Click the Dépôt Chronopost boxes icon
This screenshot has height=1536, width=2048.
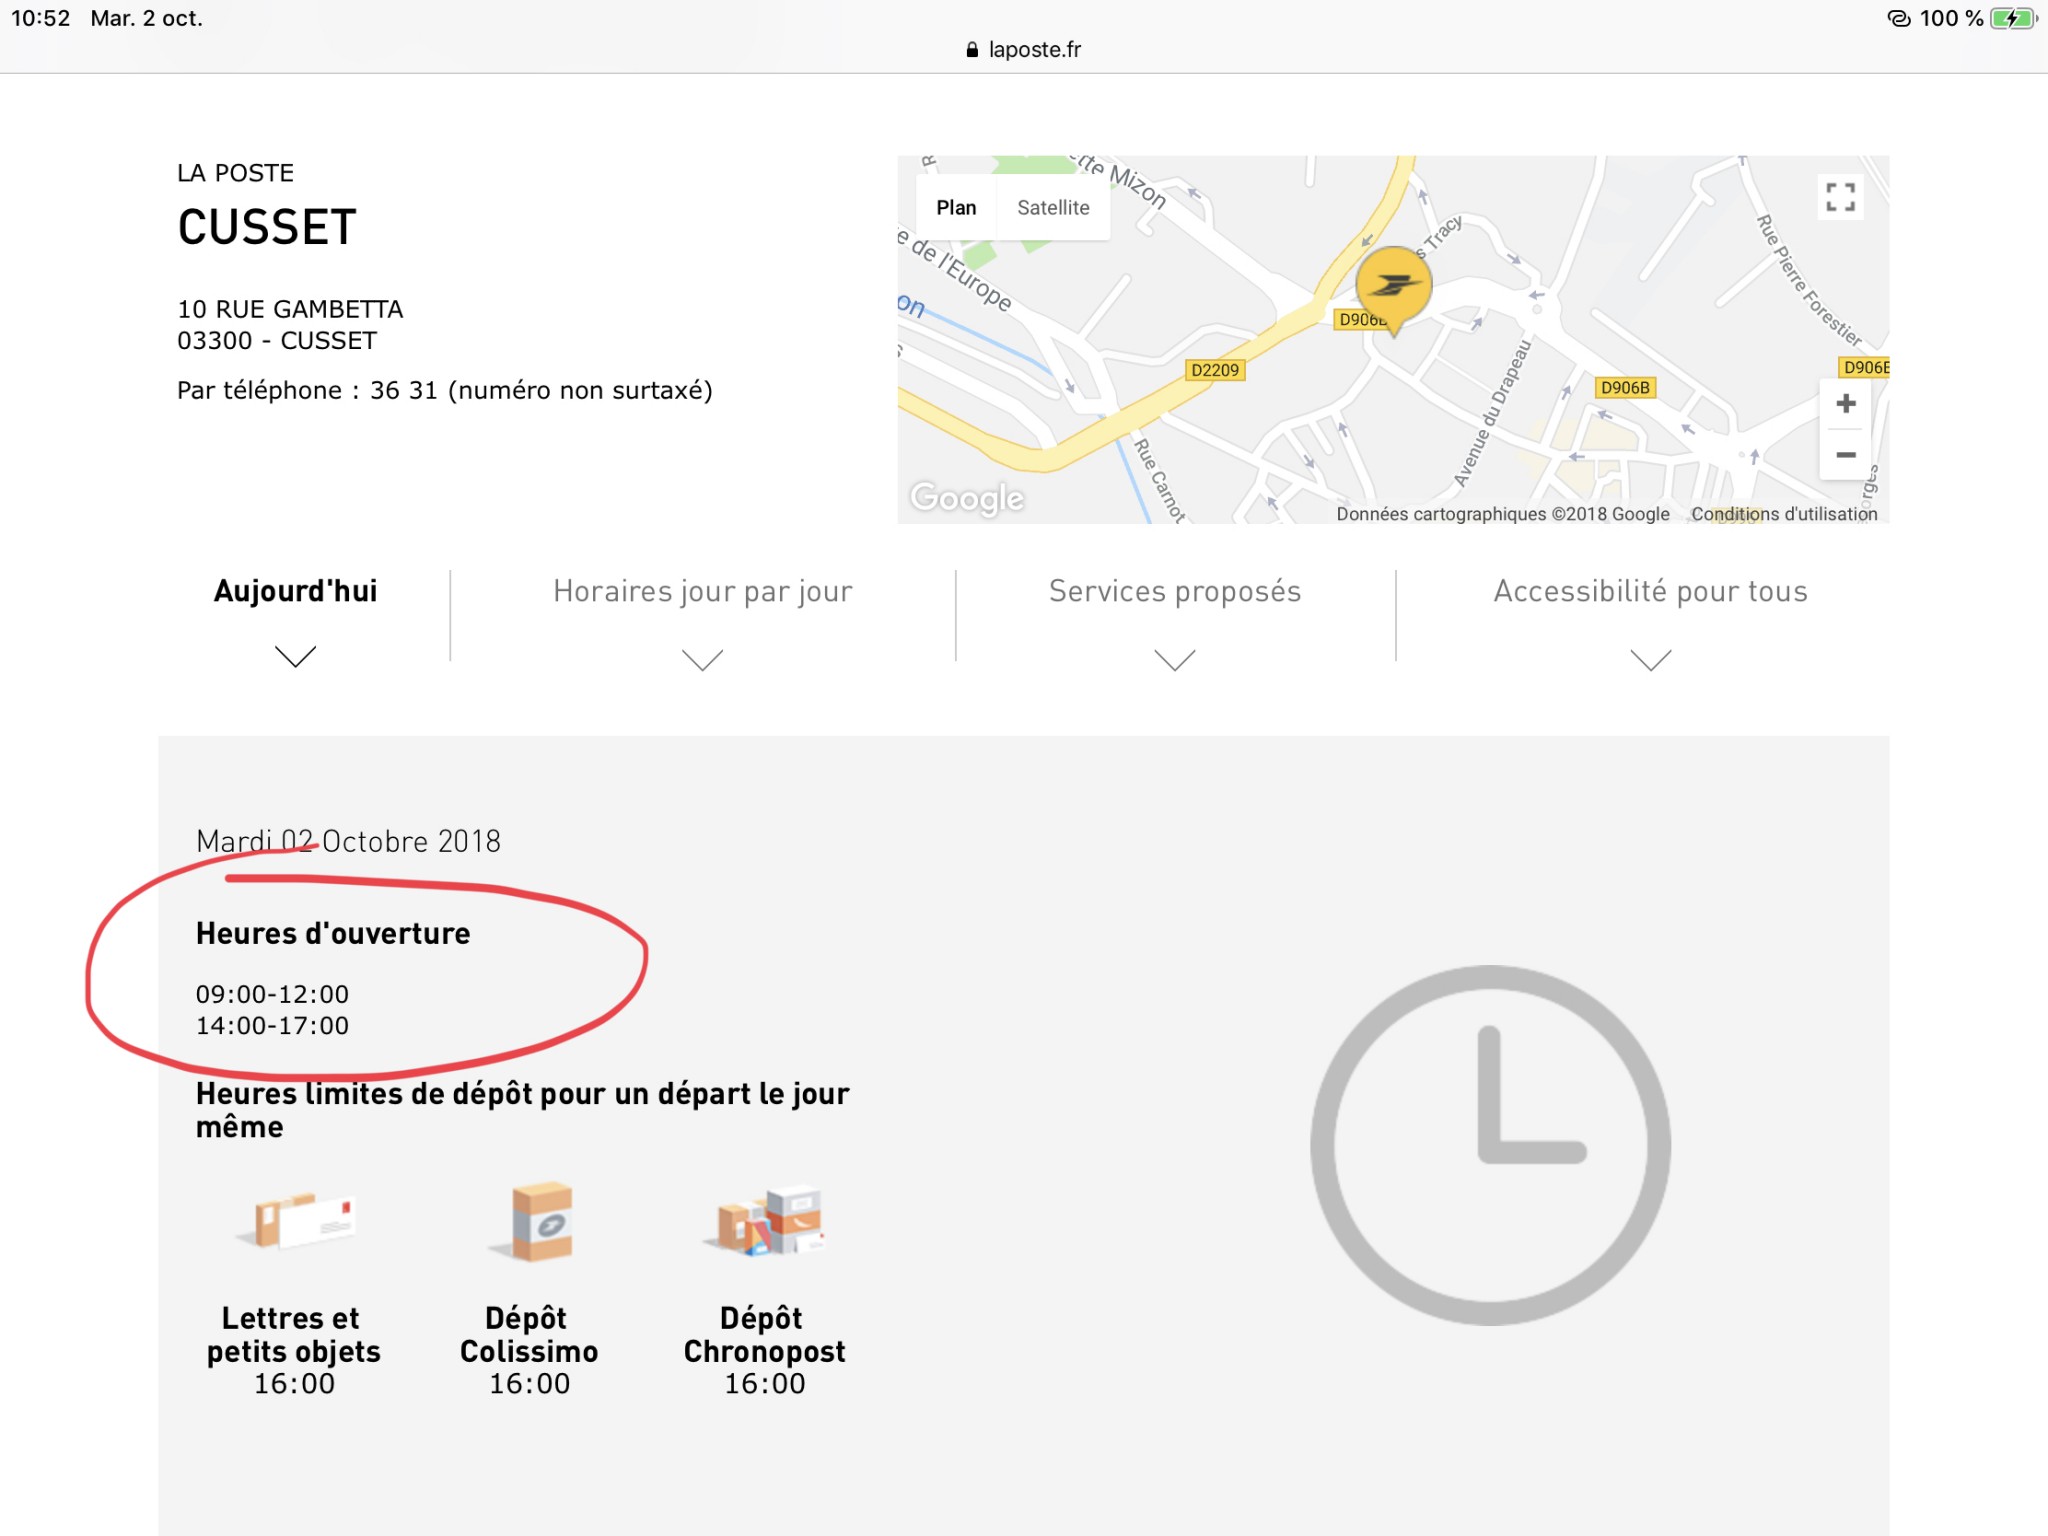coord(765,1220)
